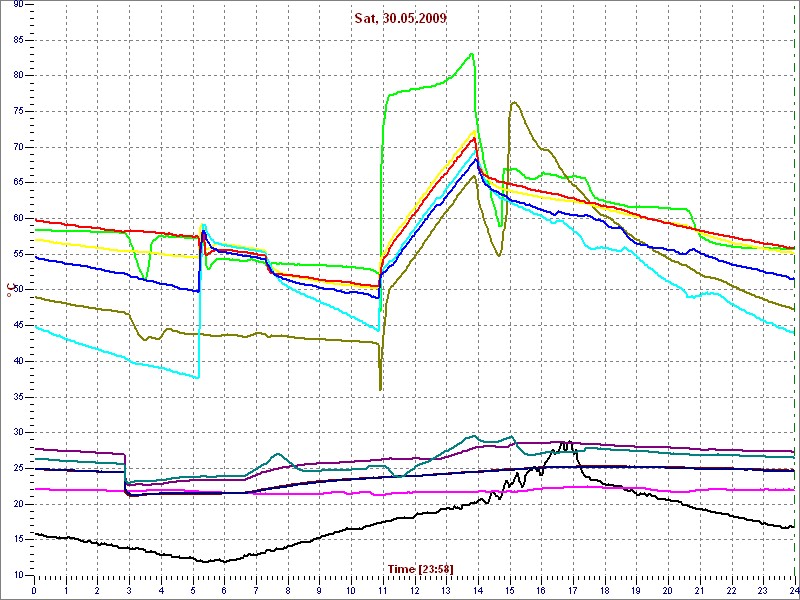Click hour 13 label on time axis
Image resolution: width=800 pixels, height=600 pixels.
[445, 591]
